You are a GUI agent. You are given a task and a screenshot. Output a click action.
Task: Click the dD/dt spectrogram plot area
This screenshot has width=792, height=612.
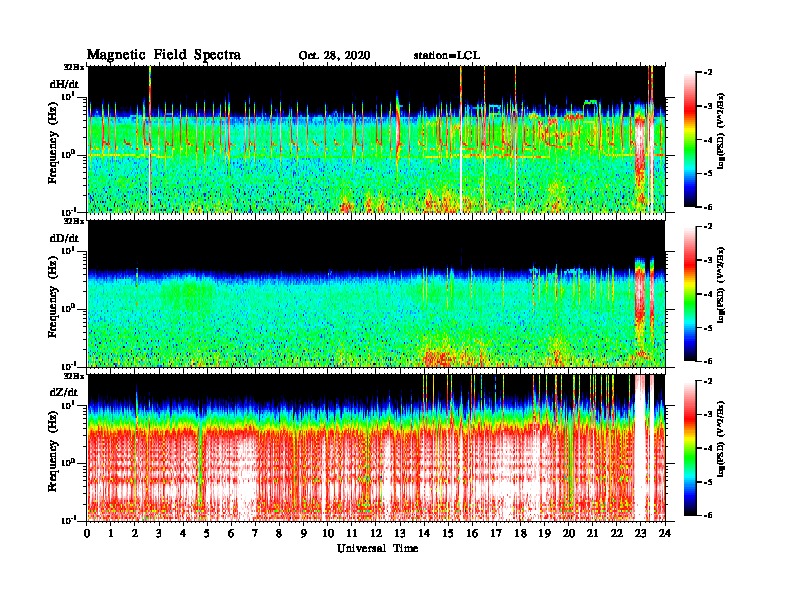pos(377,294)
